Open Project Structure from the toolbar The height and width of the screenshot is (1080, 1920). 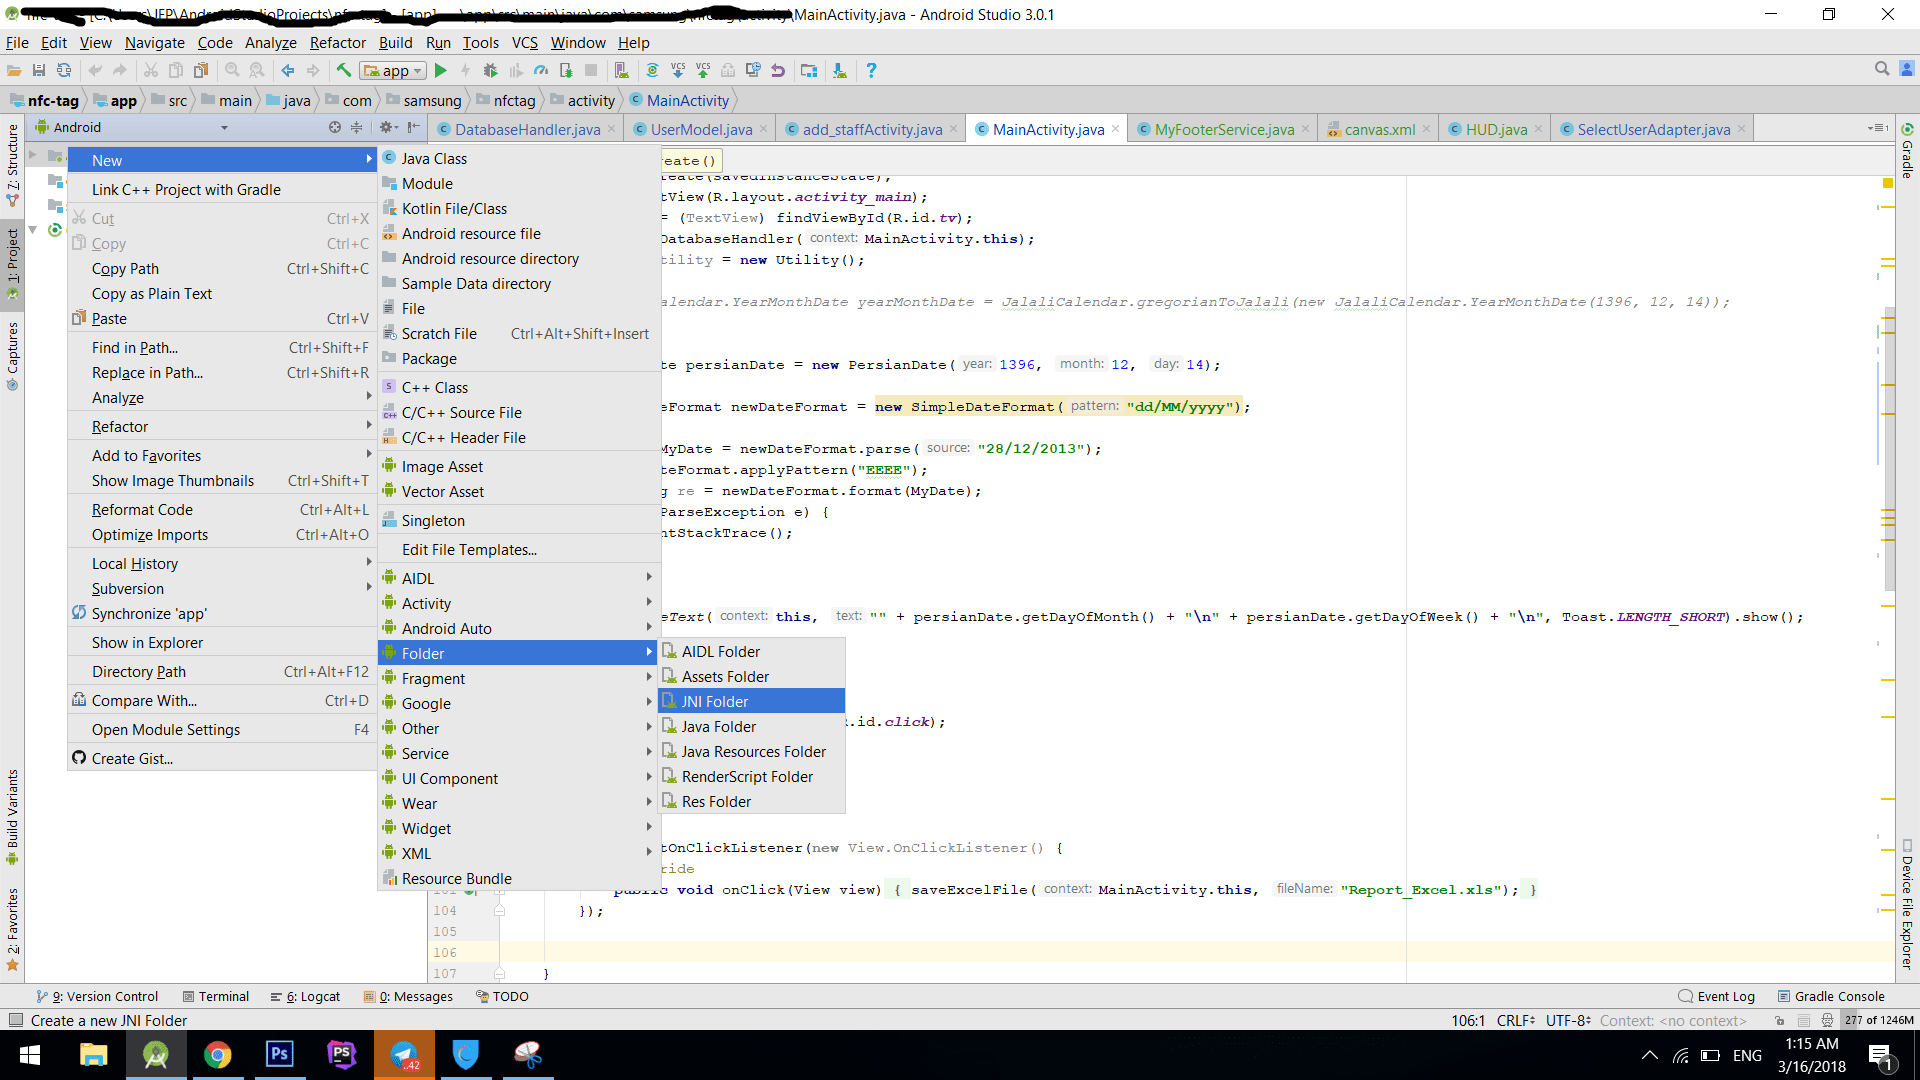click(x=809, y=71)
